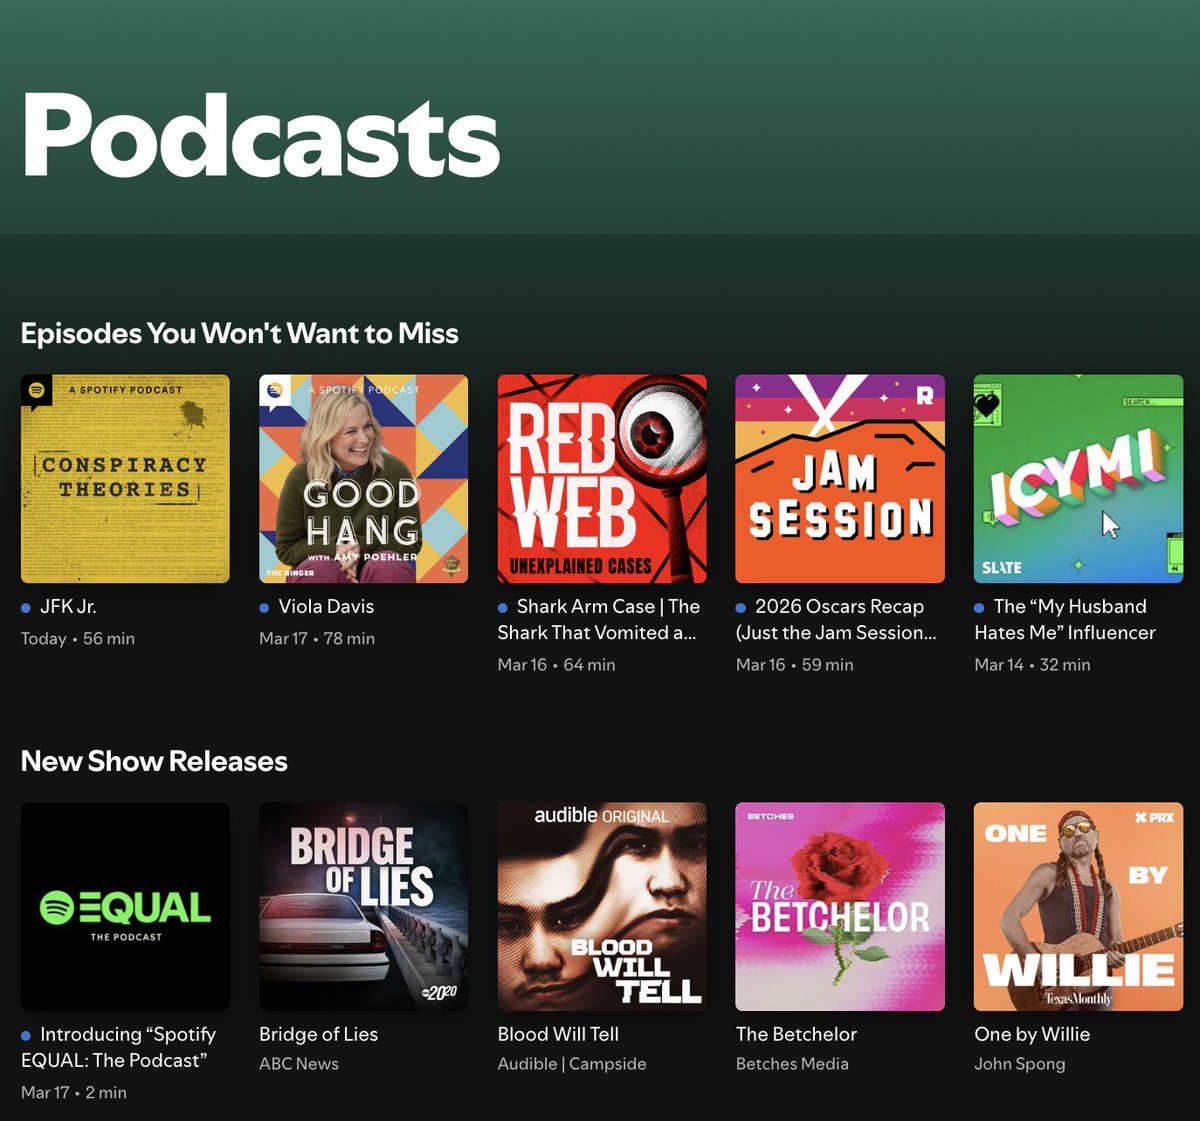
Task: Open the Episodes You Won't Want to Miss section
Action: click(239, 334)
